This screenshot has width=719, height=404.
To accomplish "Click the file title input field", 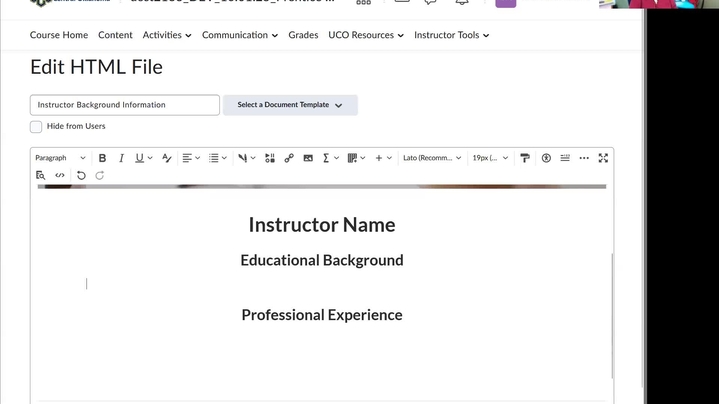I will click(x=125, y=105).
